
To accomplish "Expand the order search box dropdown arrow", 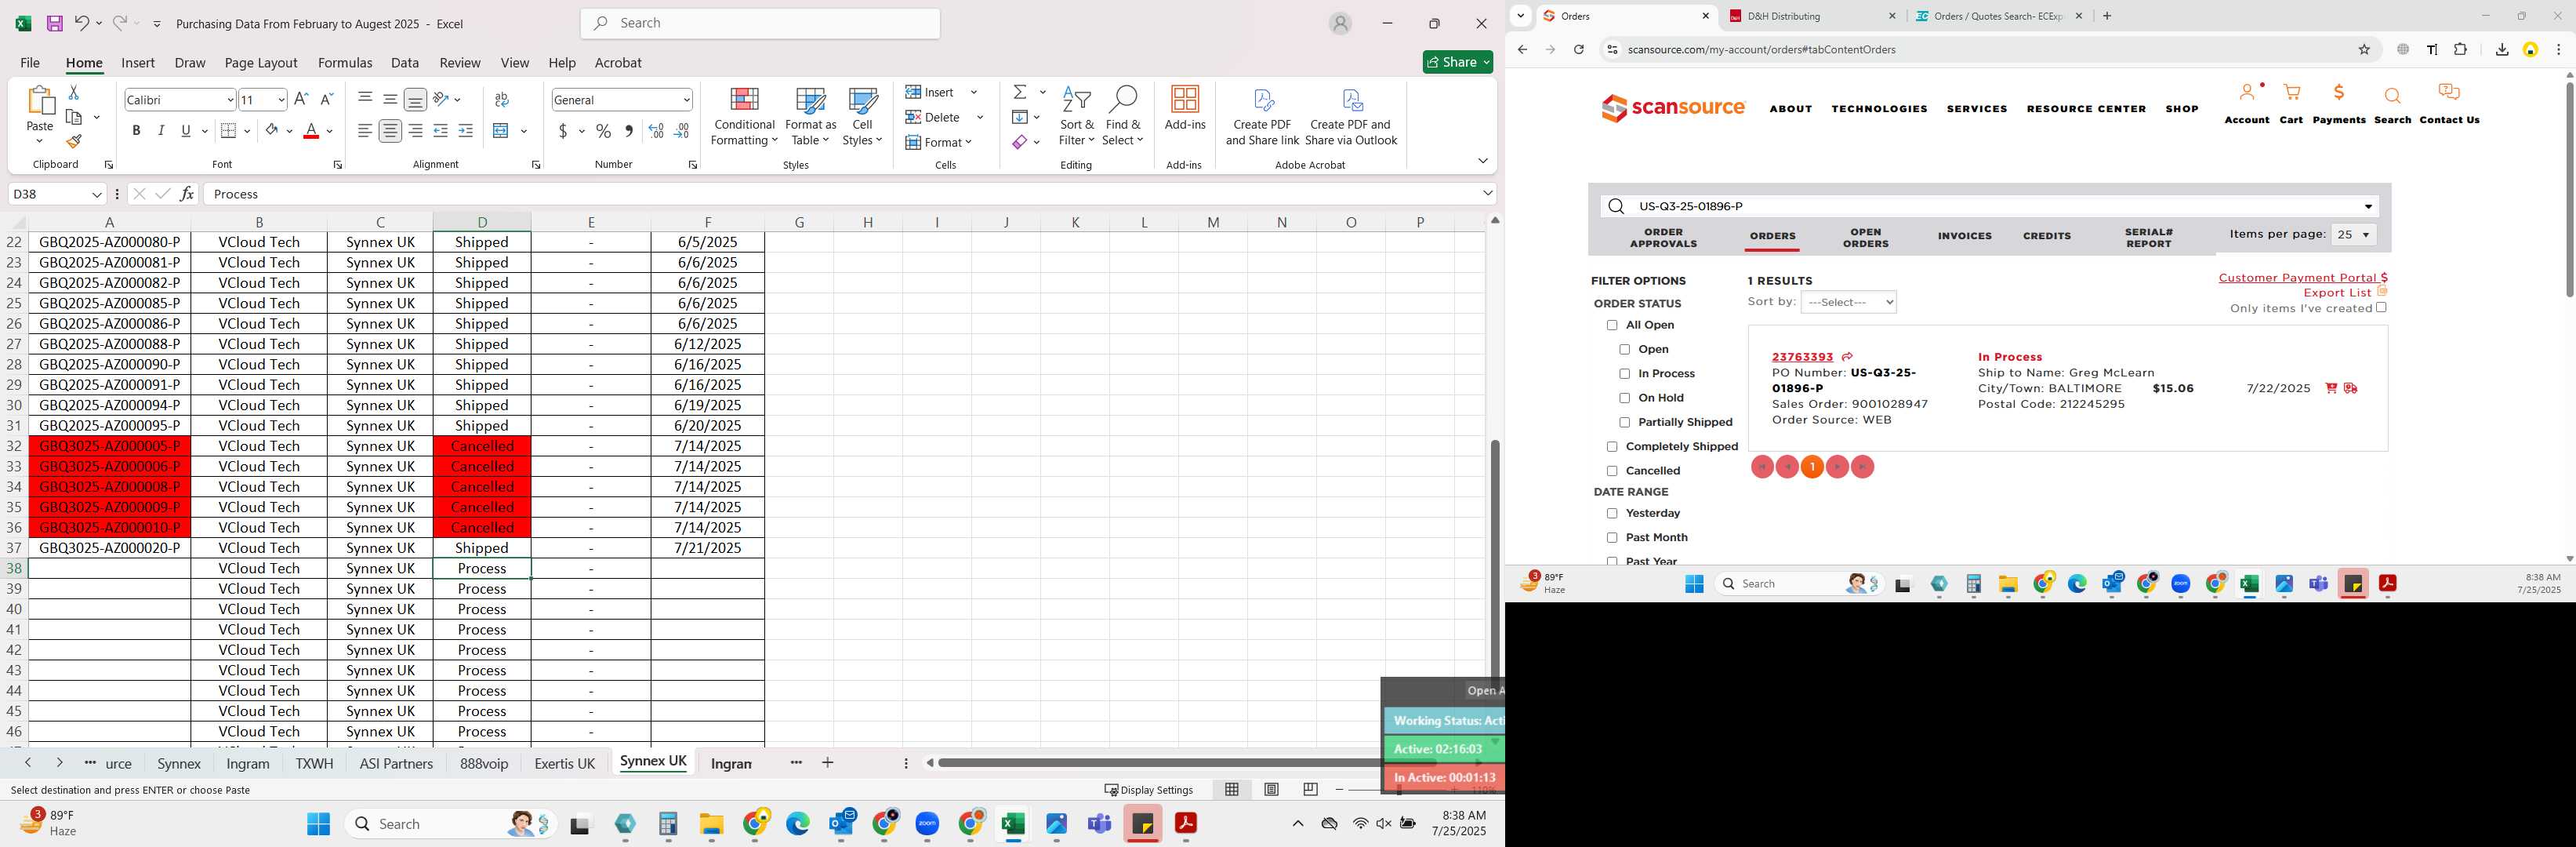I will (2368, 207).
